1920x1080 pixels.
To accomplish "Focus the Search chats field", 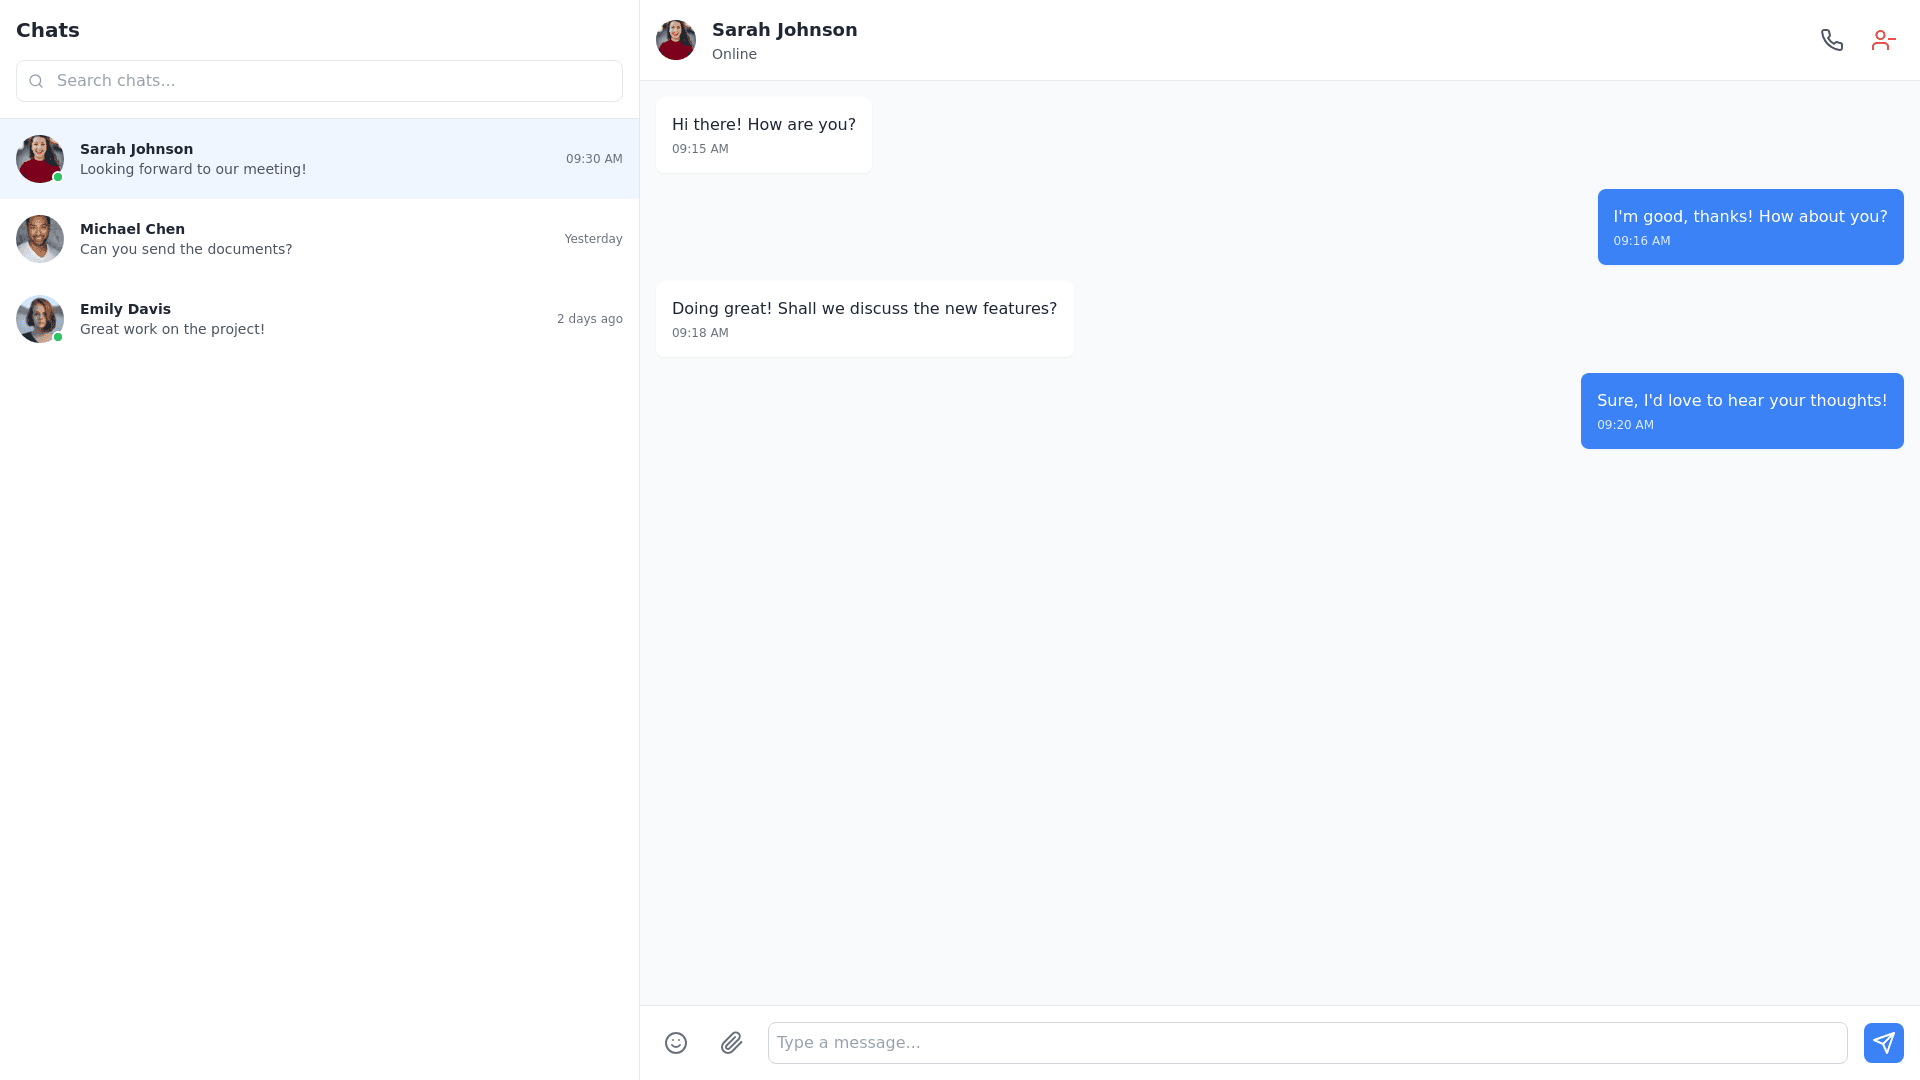I will click(330, 81).
